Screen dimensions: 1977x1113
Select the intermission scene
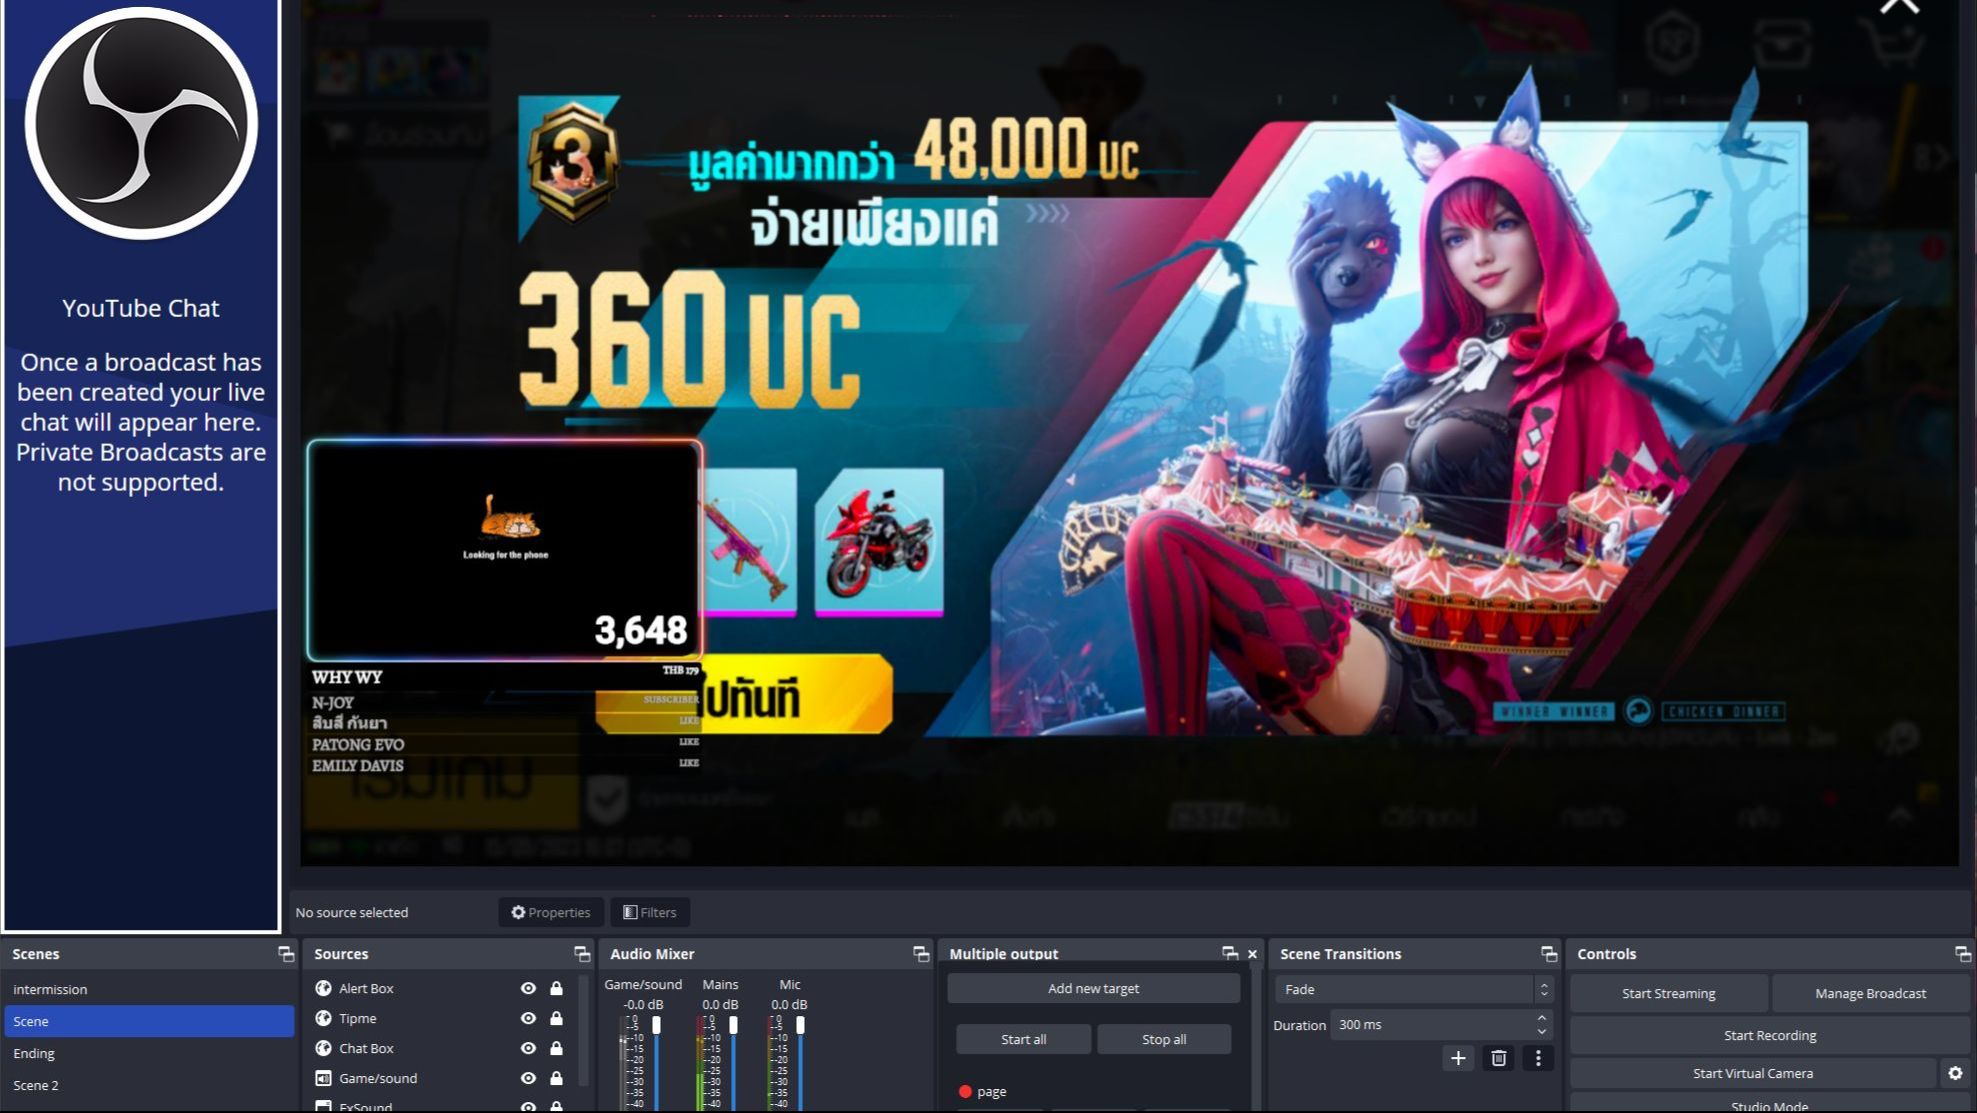click(149, 989)
